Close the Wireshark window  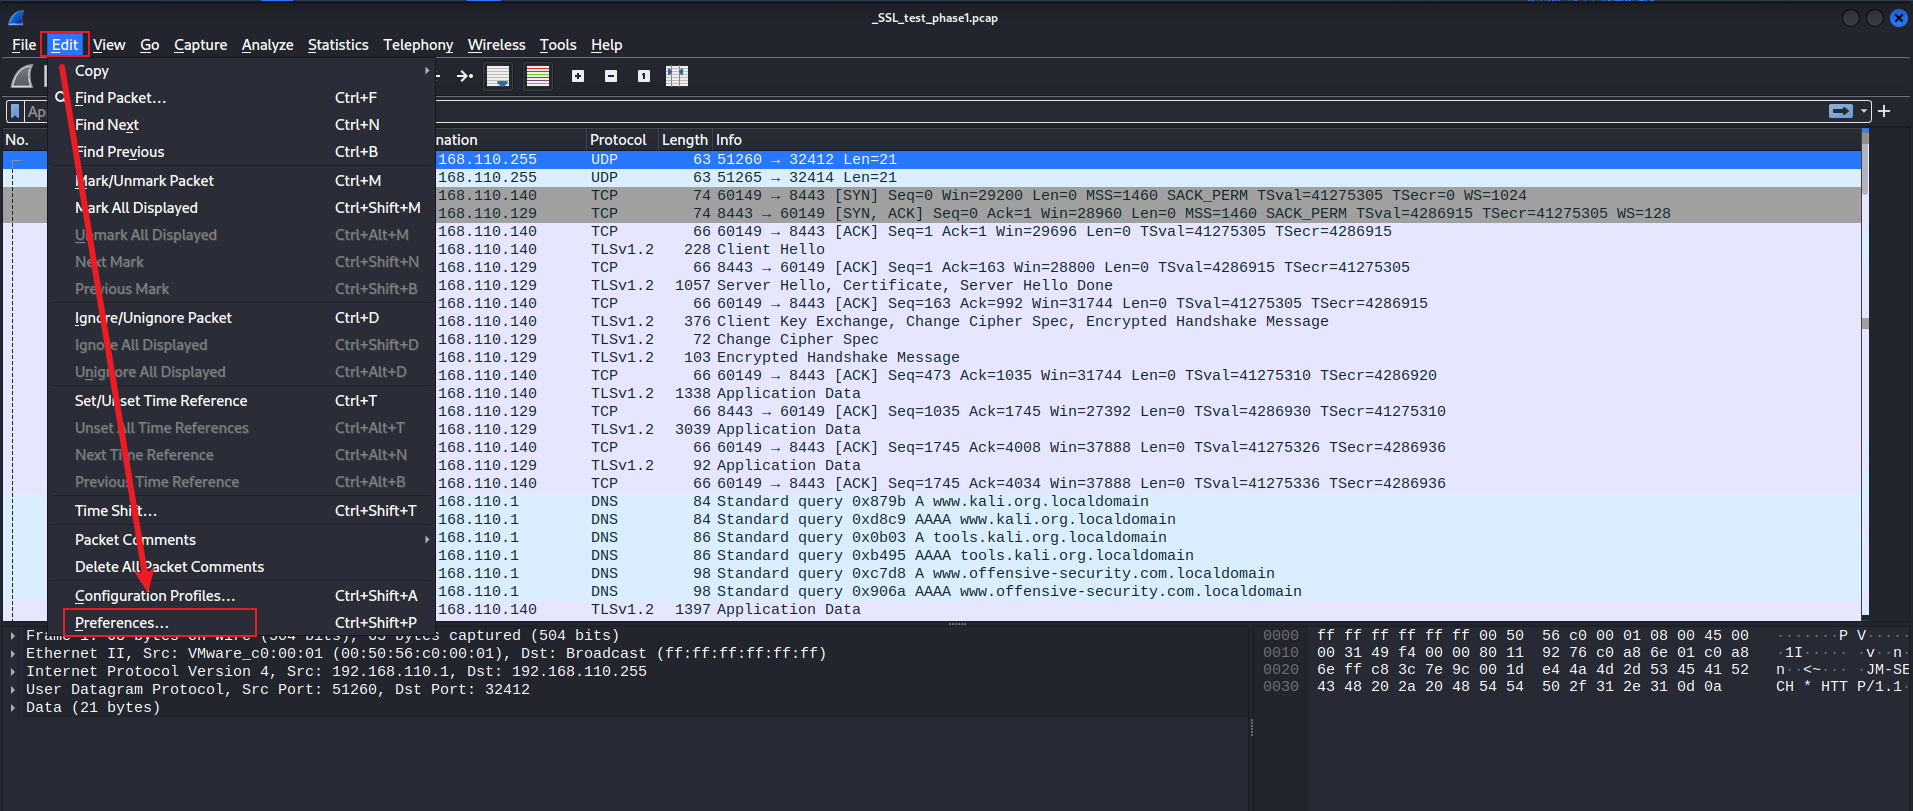tap(1899, 17)
